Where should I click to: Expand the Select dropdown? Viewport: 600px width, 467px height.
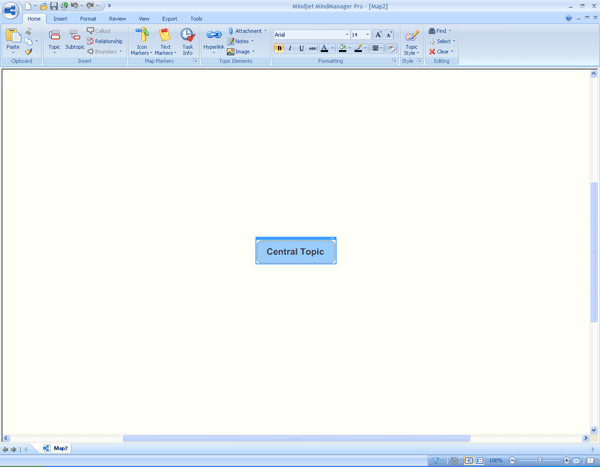tap(454, 41)
